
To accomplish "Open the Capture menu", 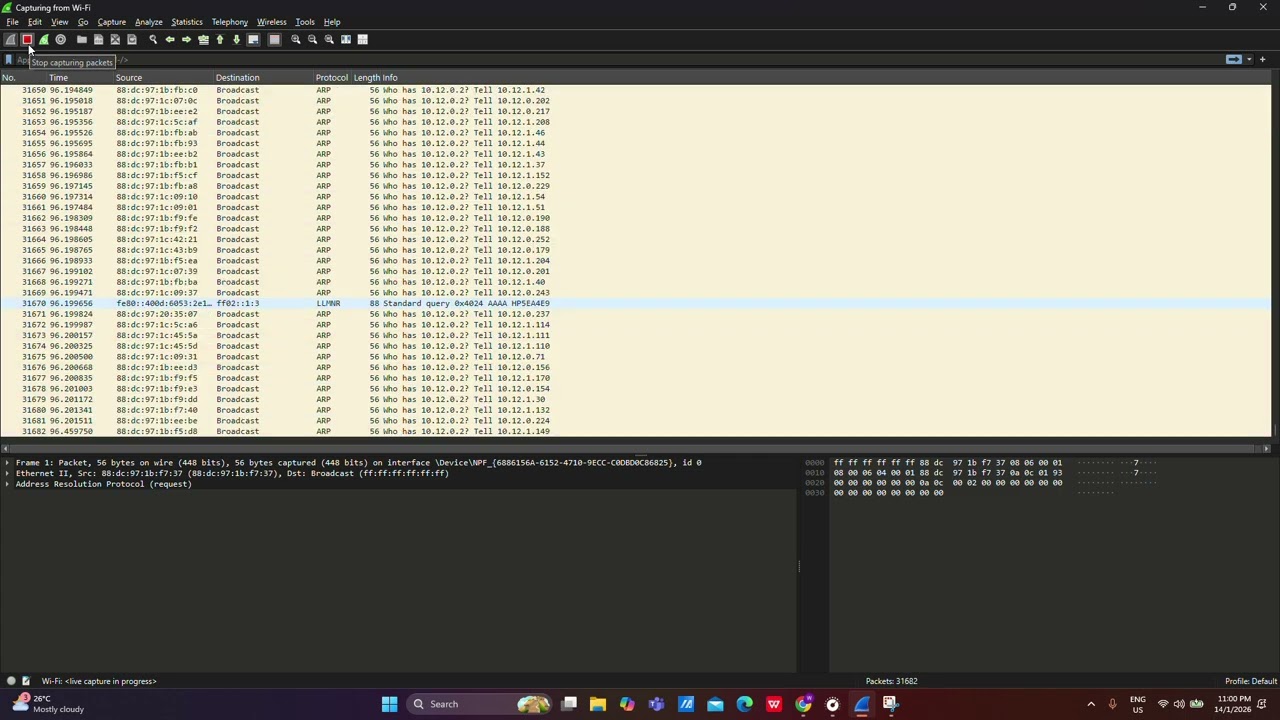I will click(x=111, y=22).
